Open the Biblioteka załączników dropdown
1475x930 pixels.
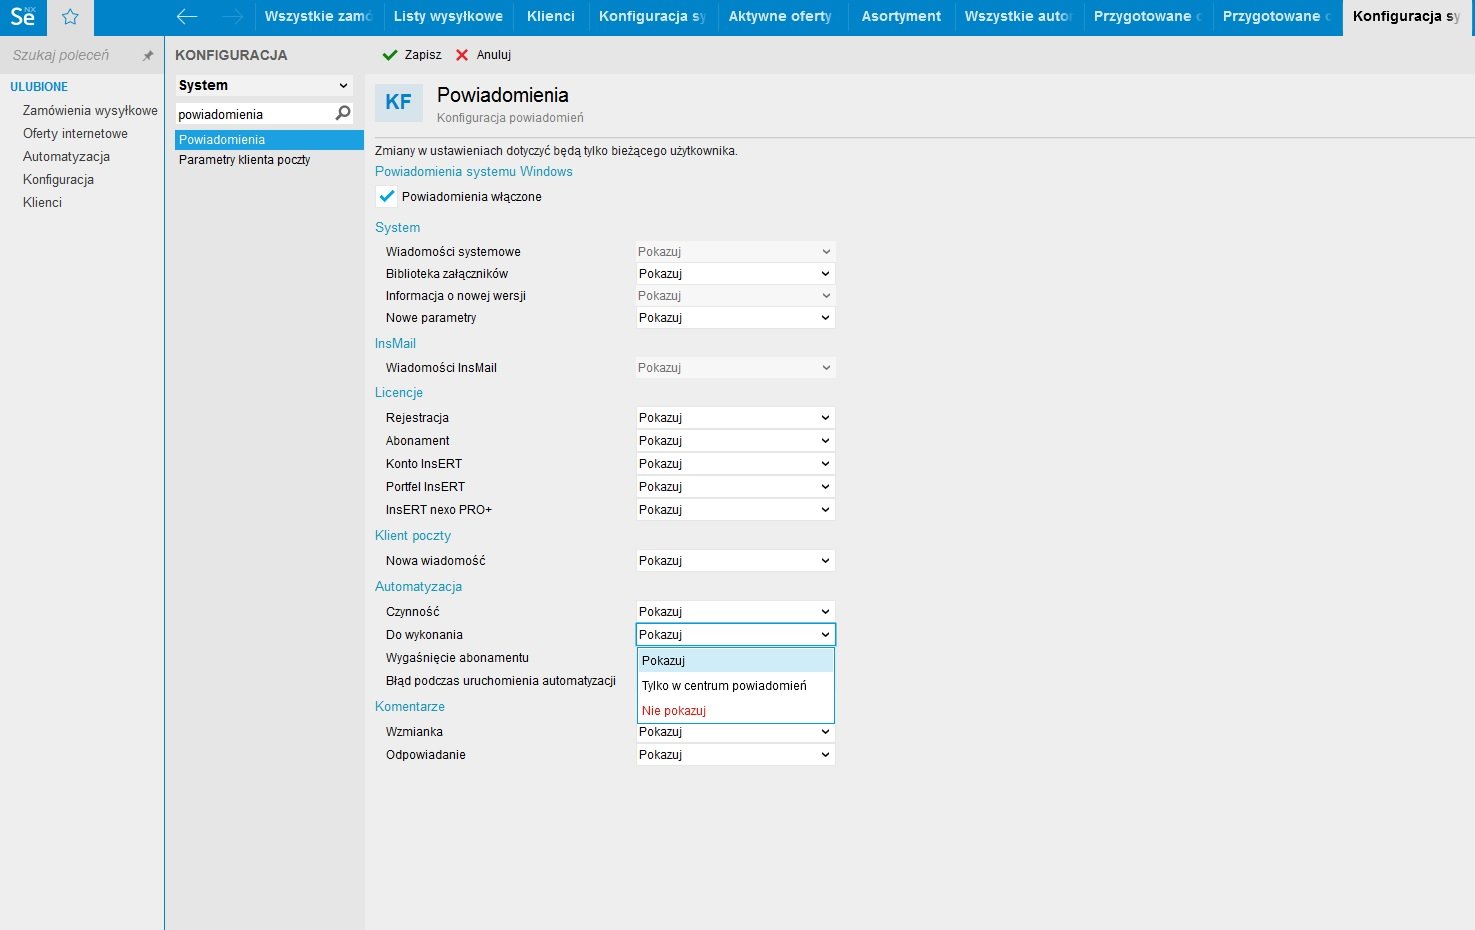[735, 274]
